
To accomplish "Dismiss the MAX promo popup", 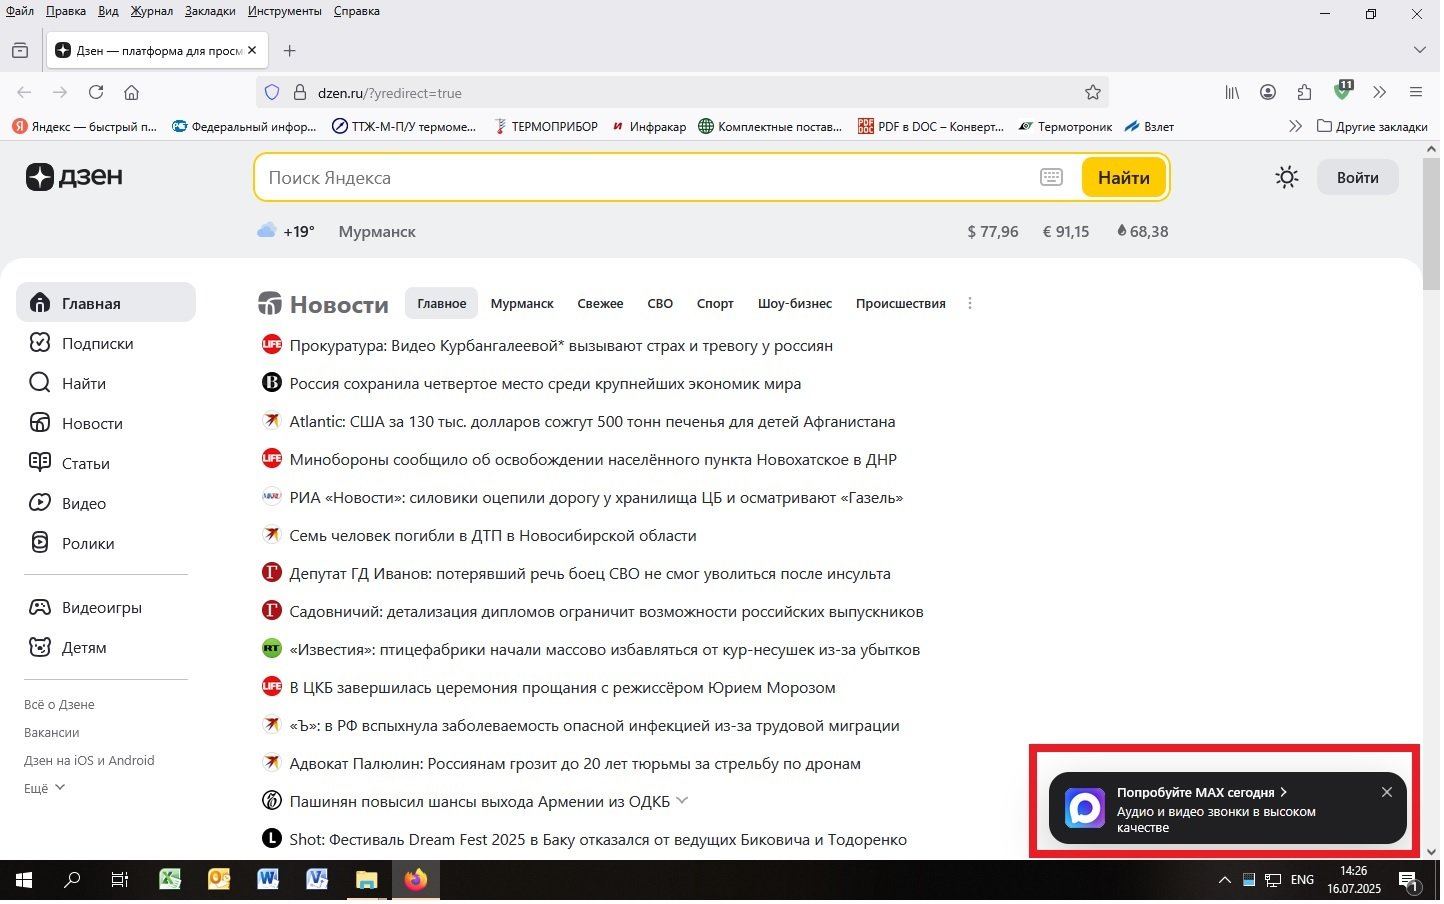I will click(1387, 792).
